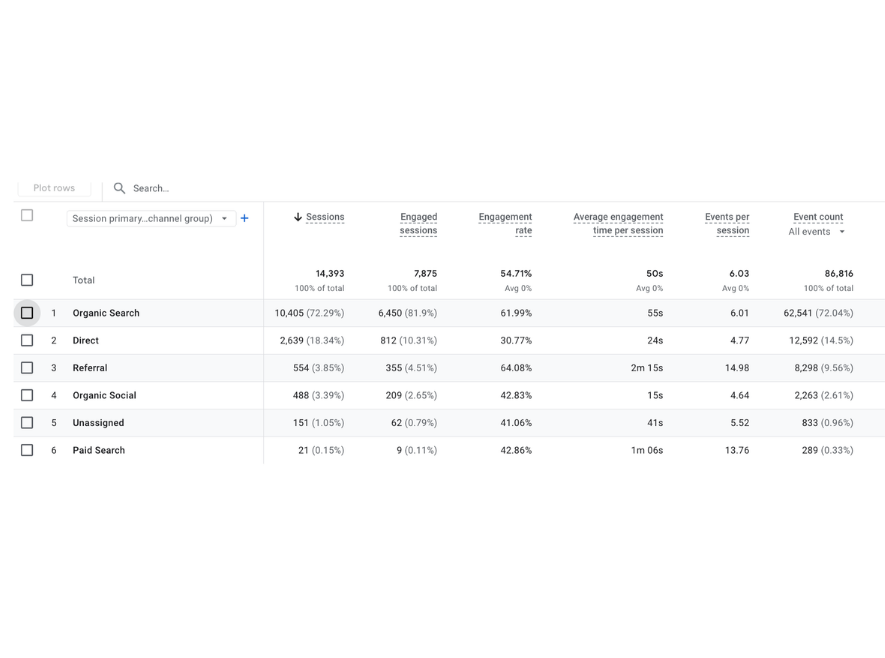This screenshot has height=658, width=885.
Task: Check the Unassigned row checkbox
Action: [27, 422]
